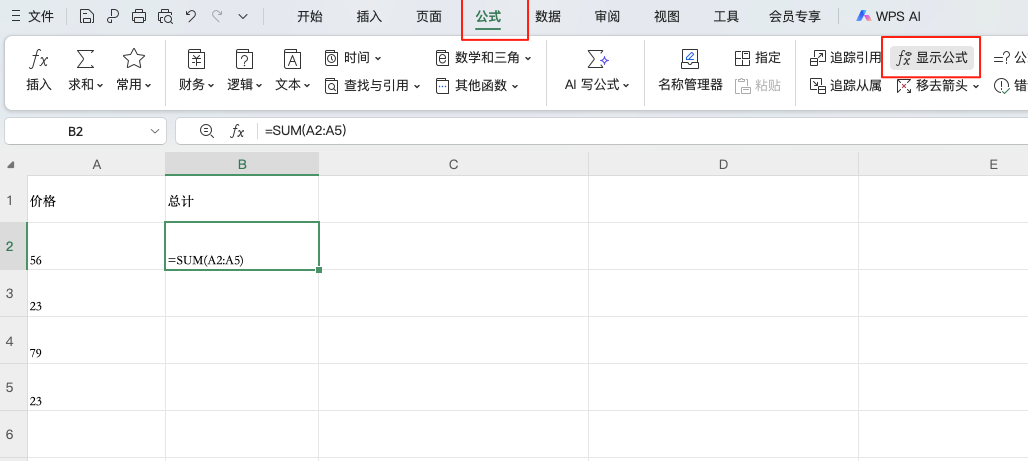Click the print icon in quick access toolbar

tap(139, 16)
